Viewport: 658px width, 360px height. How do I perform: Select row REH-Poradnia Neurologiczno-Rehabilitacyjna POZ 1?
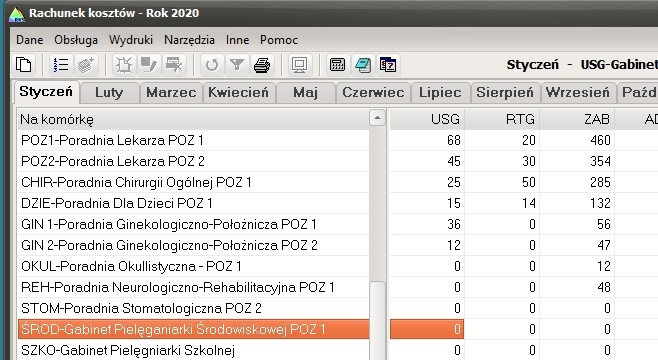[x=193, y=287]
